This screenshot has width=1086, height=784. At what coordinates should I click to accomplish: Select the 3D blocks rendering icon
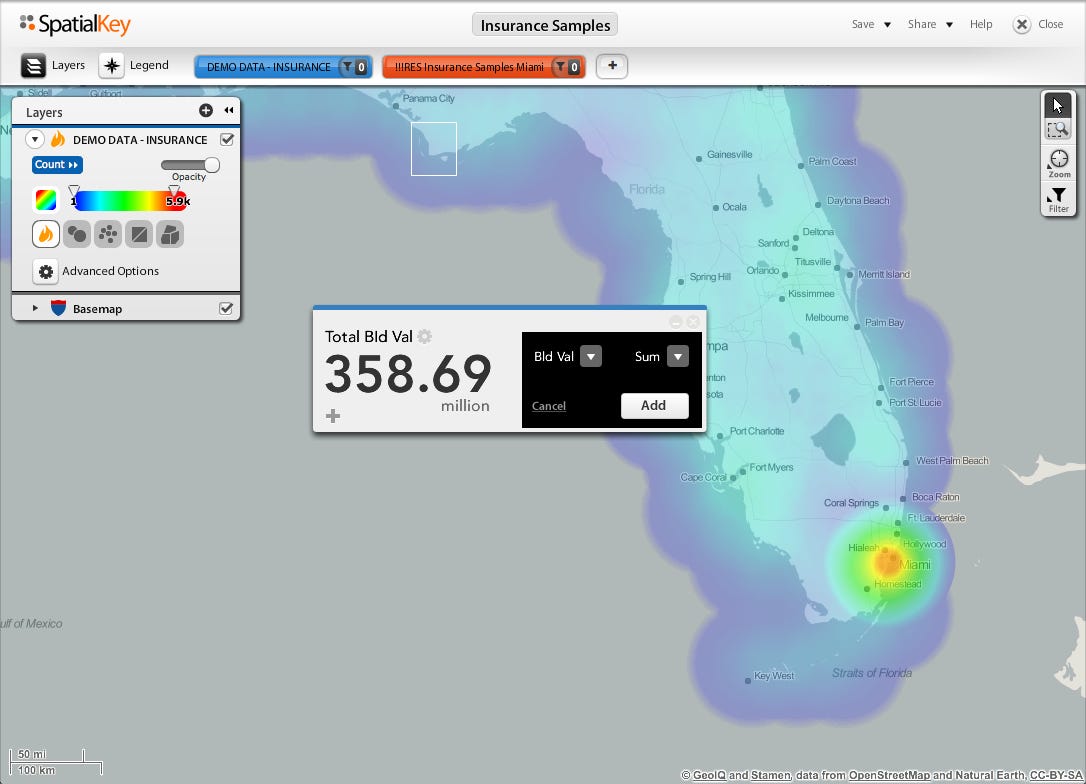(x=170, y=234)
